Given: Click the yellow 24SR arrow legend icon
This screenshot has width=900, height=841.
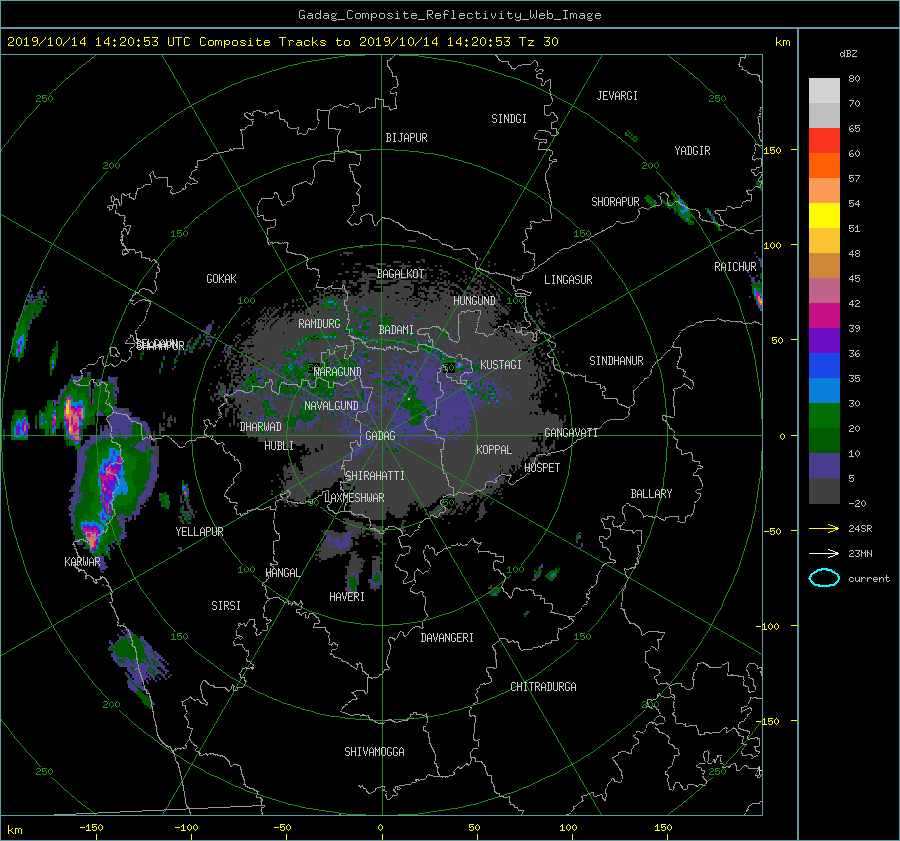Looking at the screenshot, I should pyautogui.click(x=824, y=528).
